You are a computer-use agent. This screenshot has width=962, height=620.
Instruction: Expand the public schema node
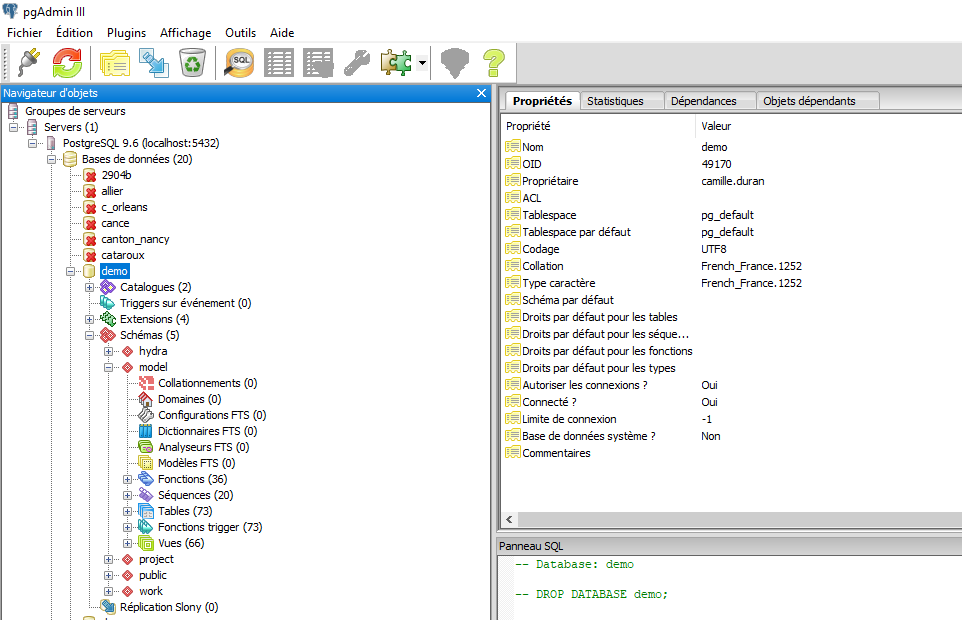pos(109,575)
